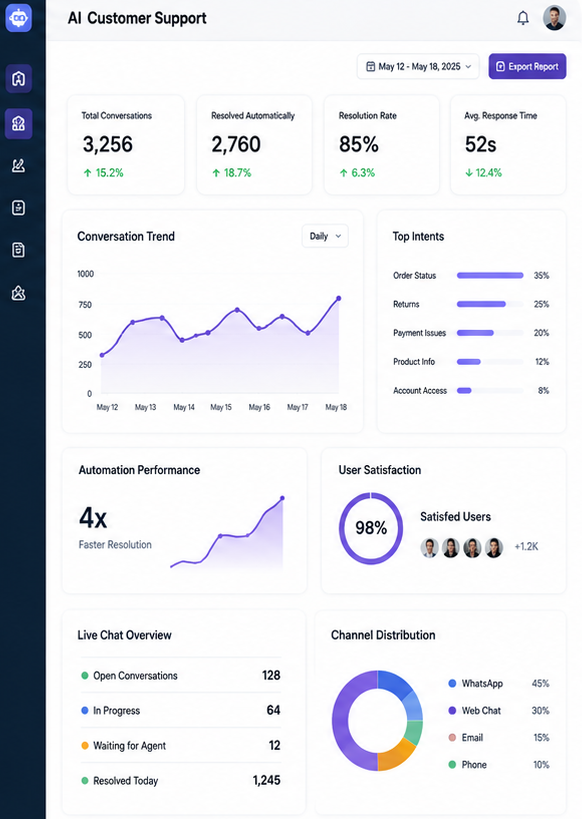Click the blue dot beside In Progress
This screenshot has width=582, height=819.
[85, 710]
